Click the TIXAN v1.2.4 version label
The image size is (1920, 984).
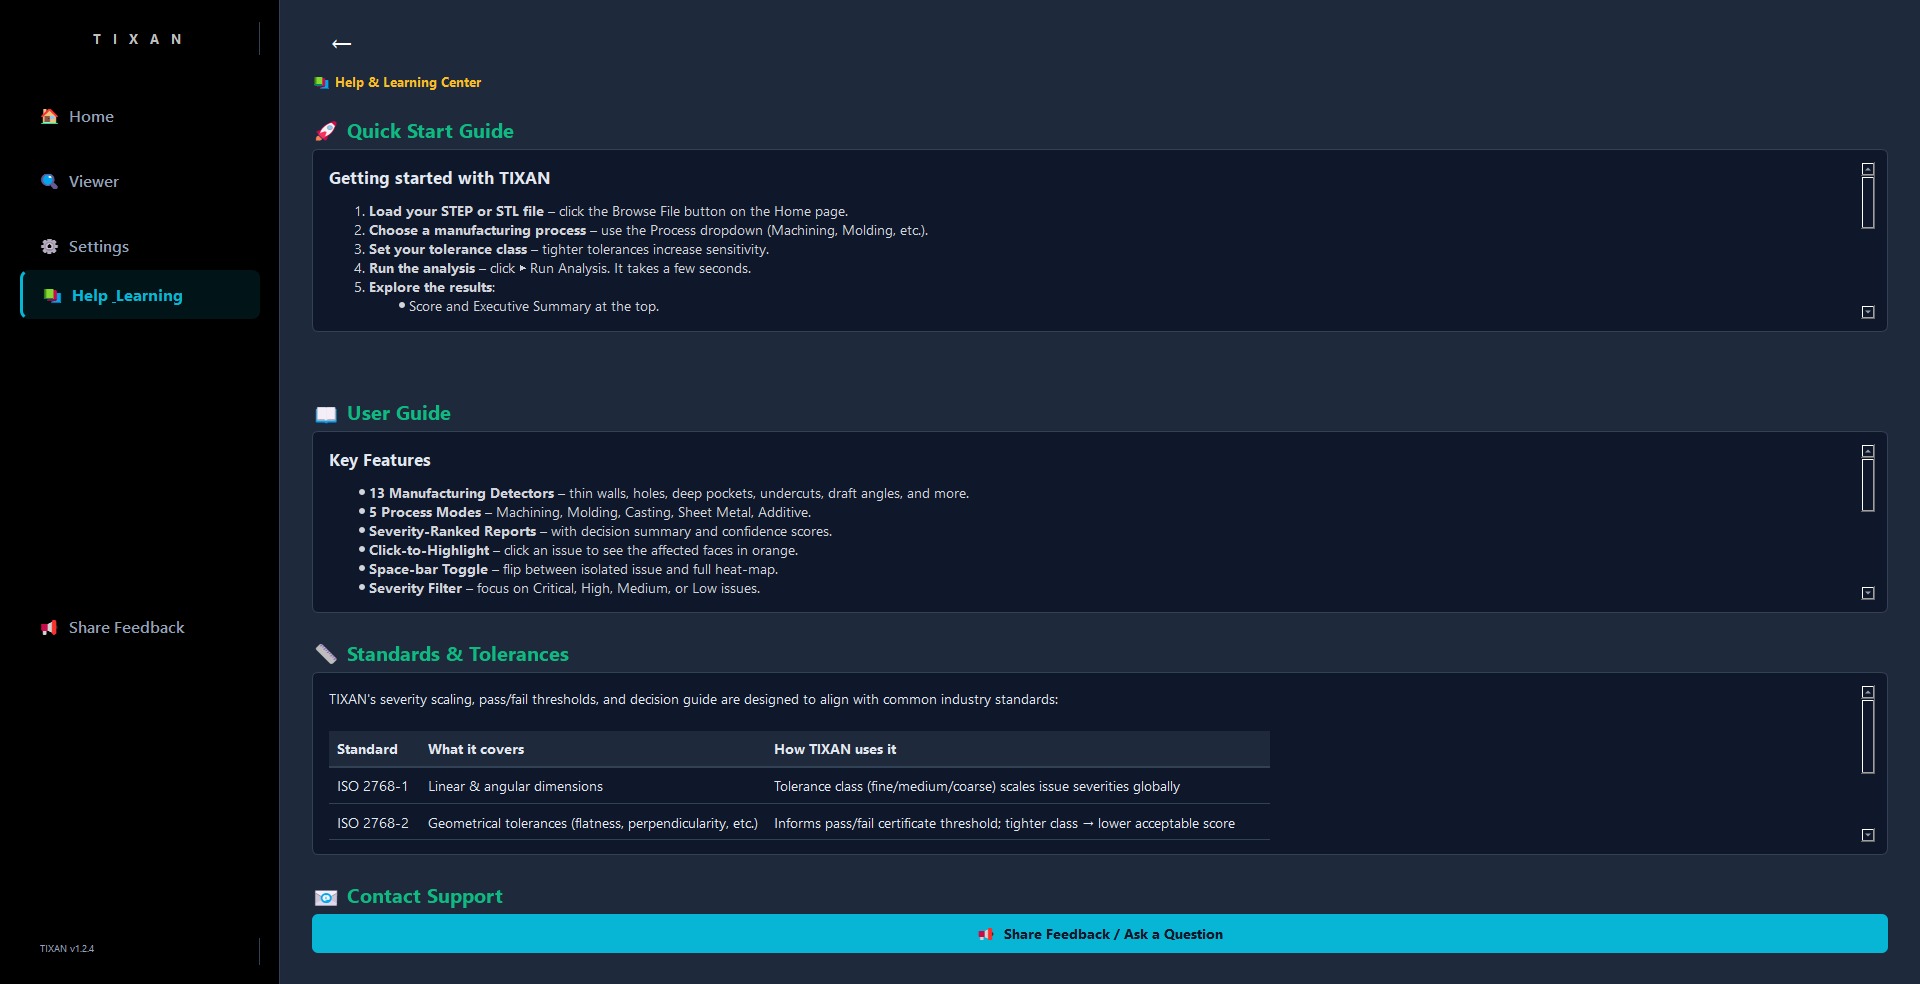coord(67,949)
